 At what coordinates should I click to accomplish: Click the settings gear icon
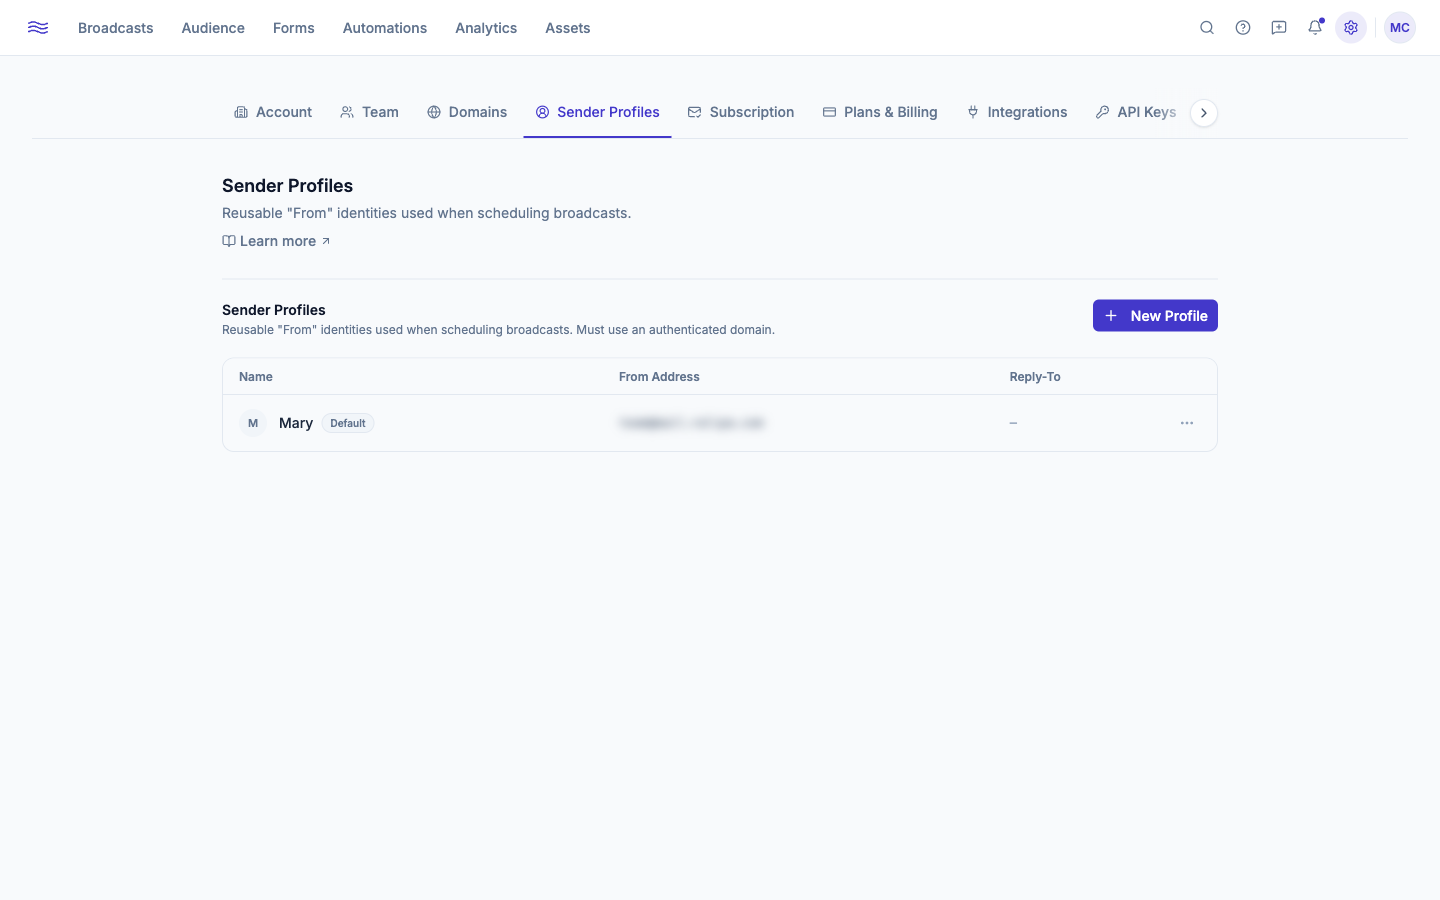1351,28
